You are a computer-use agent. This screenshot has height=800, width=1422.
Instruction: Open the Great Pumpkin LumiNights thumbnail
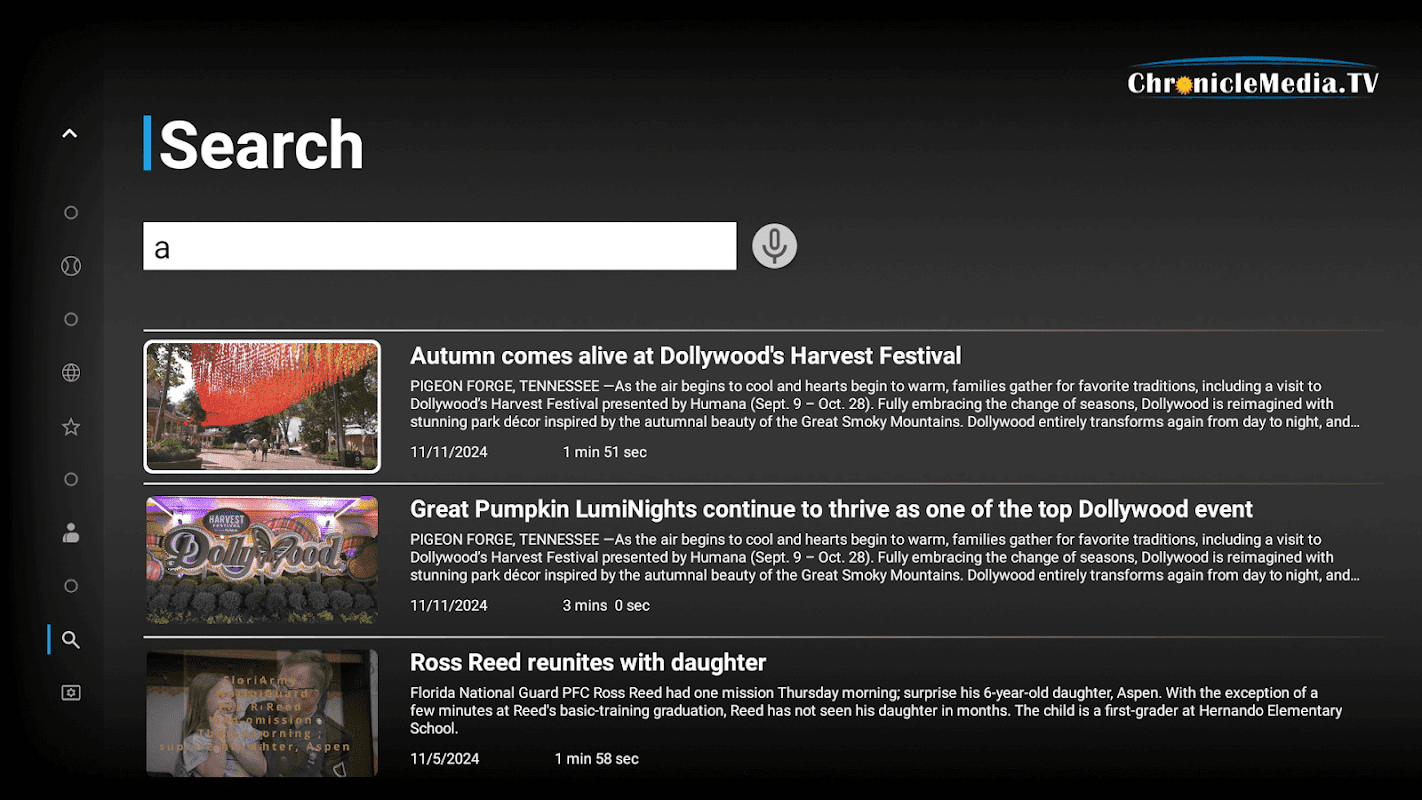click(x=262, y=560)
